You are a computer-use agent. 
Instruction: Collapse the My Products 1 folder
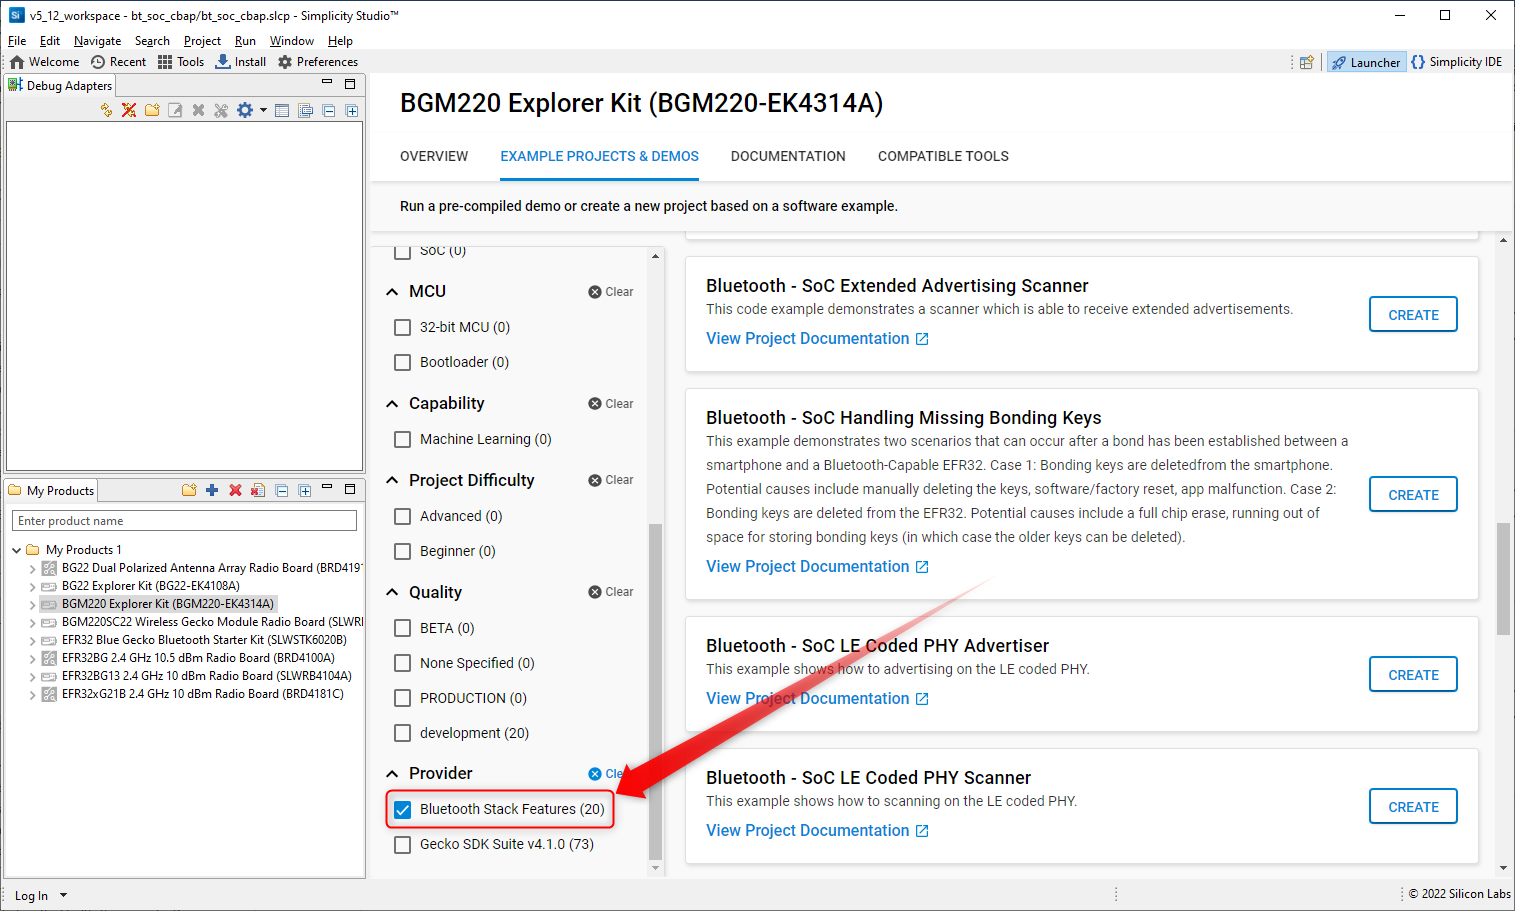click(x=17, y=550)
